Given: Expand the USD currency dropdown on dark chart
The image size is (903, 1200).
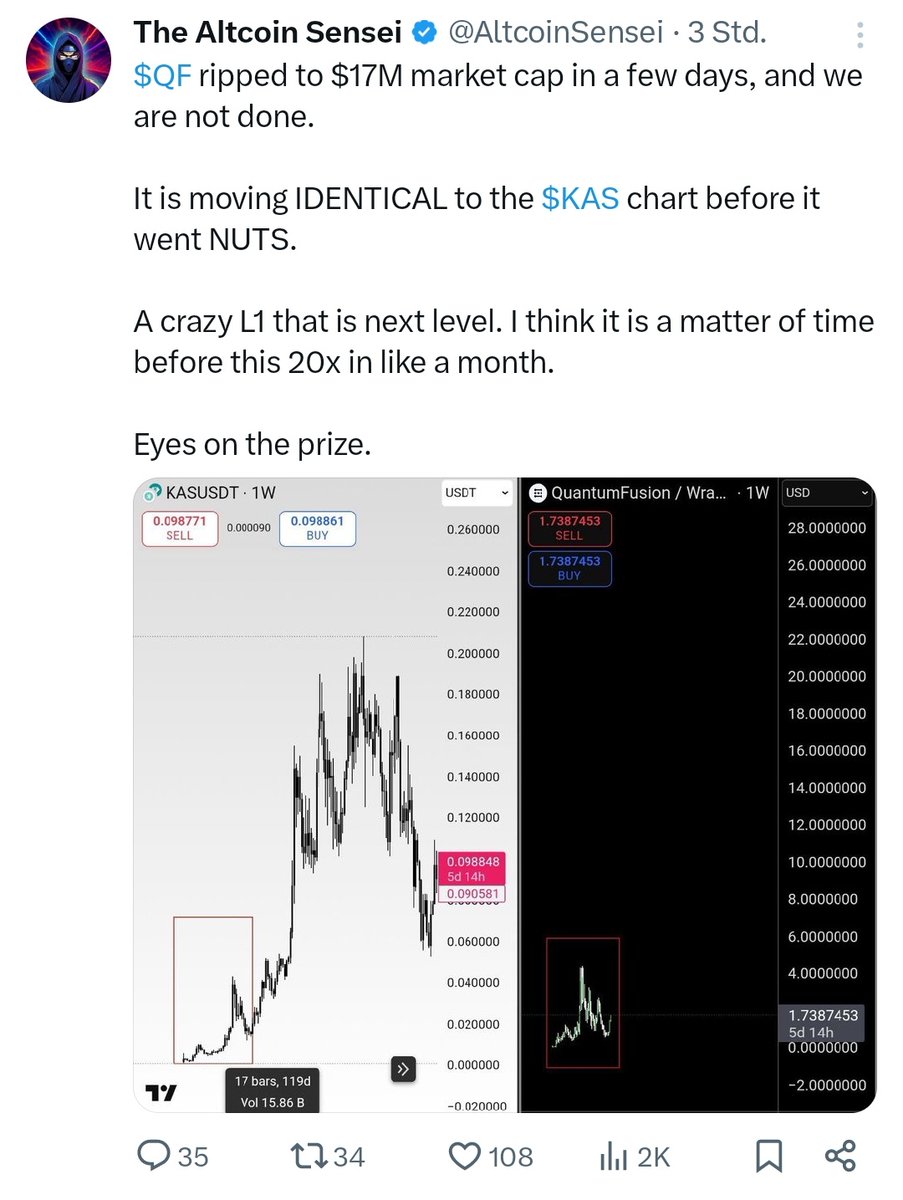Looking at the screenshot, I should (827, 492).
